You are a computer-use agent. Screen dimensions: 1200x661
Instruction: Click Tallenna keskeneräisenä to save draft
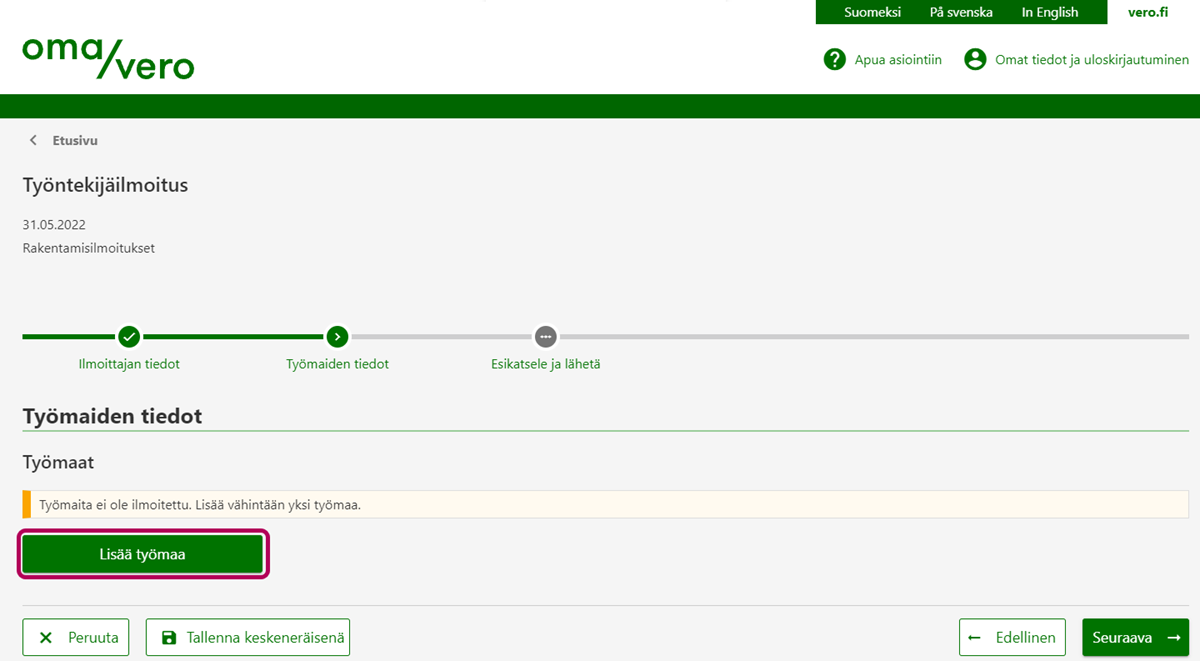point(248,637)
